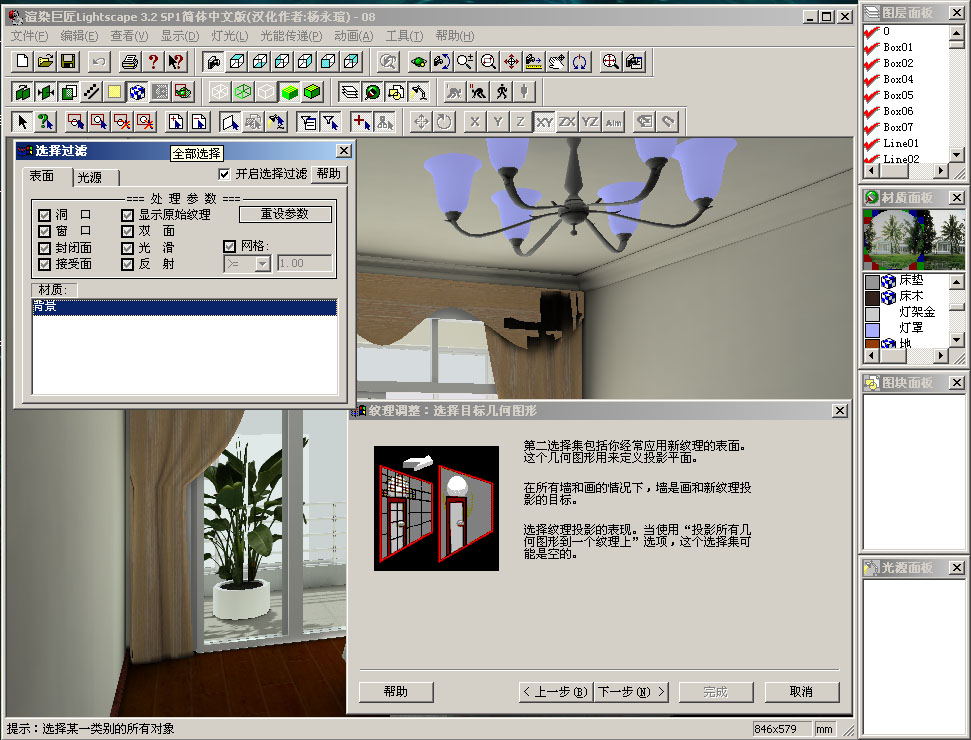Image resolution: width=971 pixels, height=740 pixels.
Task: Click the 下一步 button
Action: [631, 692]
